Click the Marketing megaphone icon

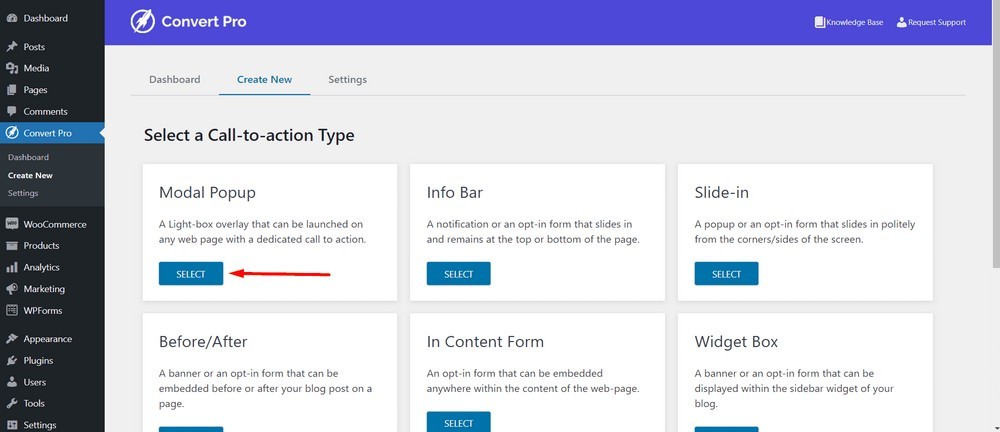pos(11,289)
